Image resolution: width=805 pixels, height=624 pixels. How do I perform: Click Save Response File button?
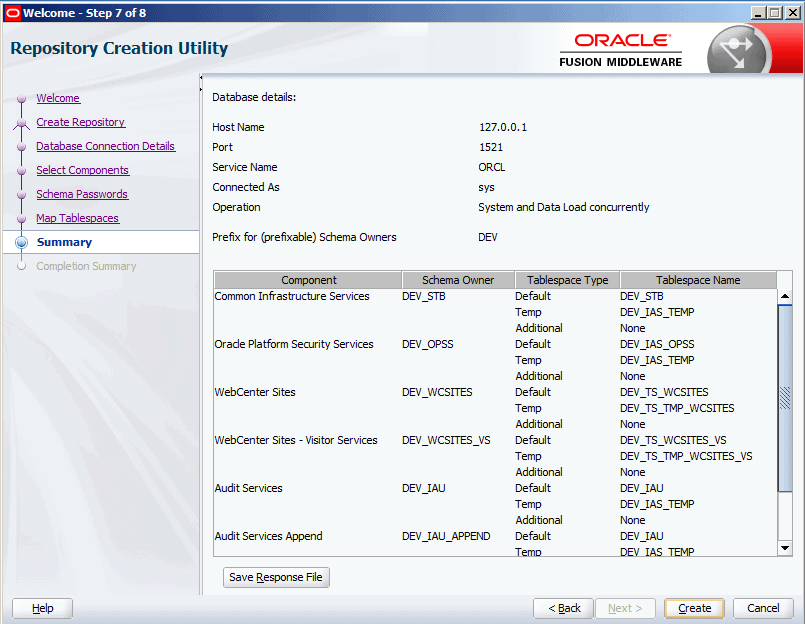tap(276, 578)
